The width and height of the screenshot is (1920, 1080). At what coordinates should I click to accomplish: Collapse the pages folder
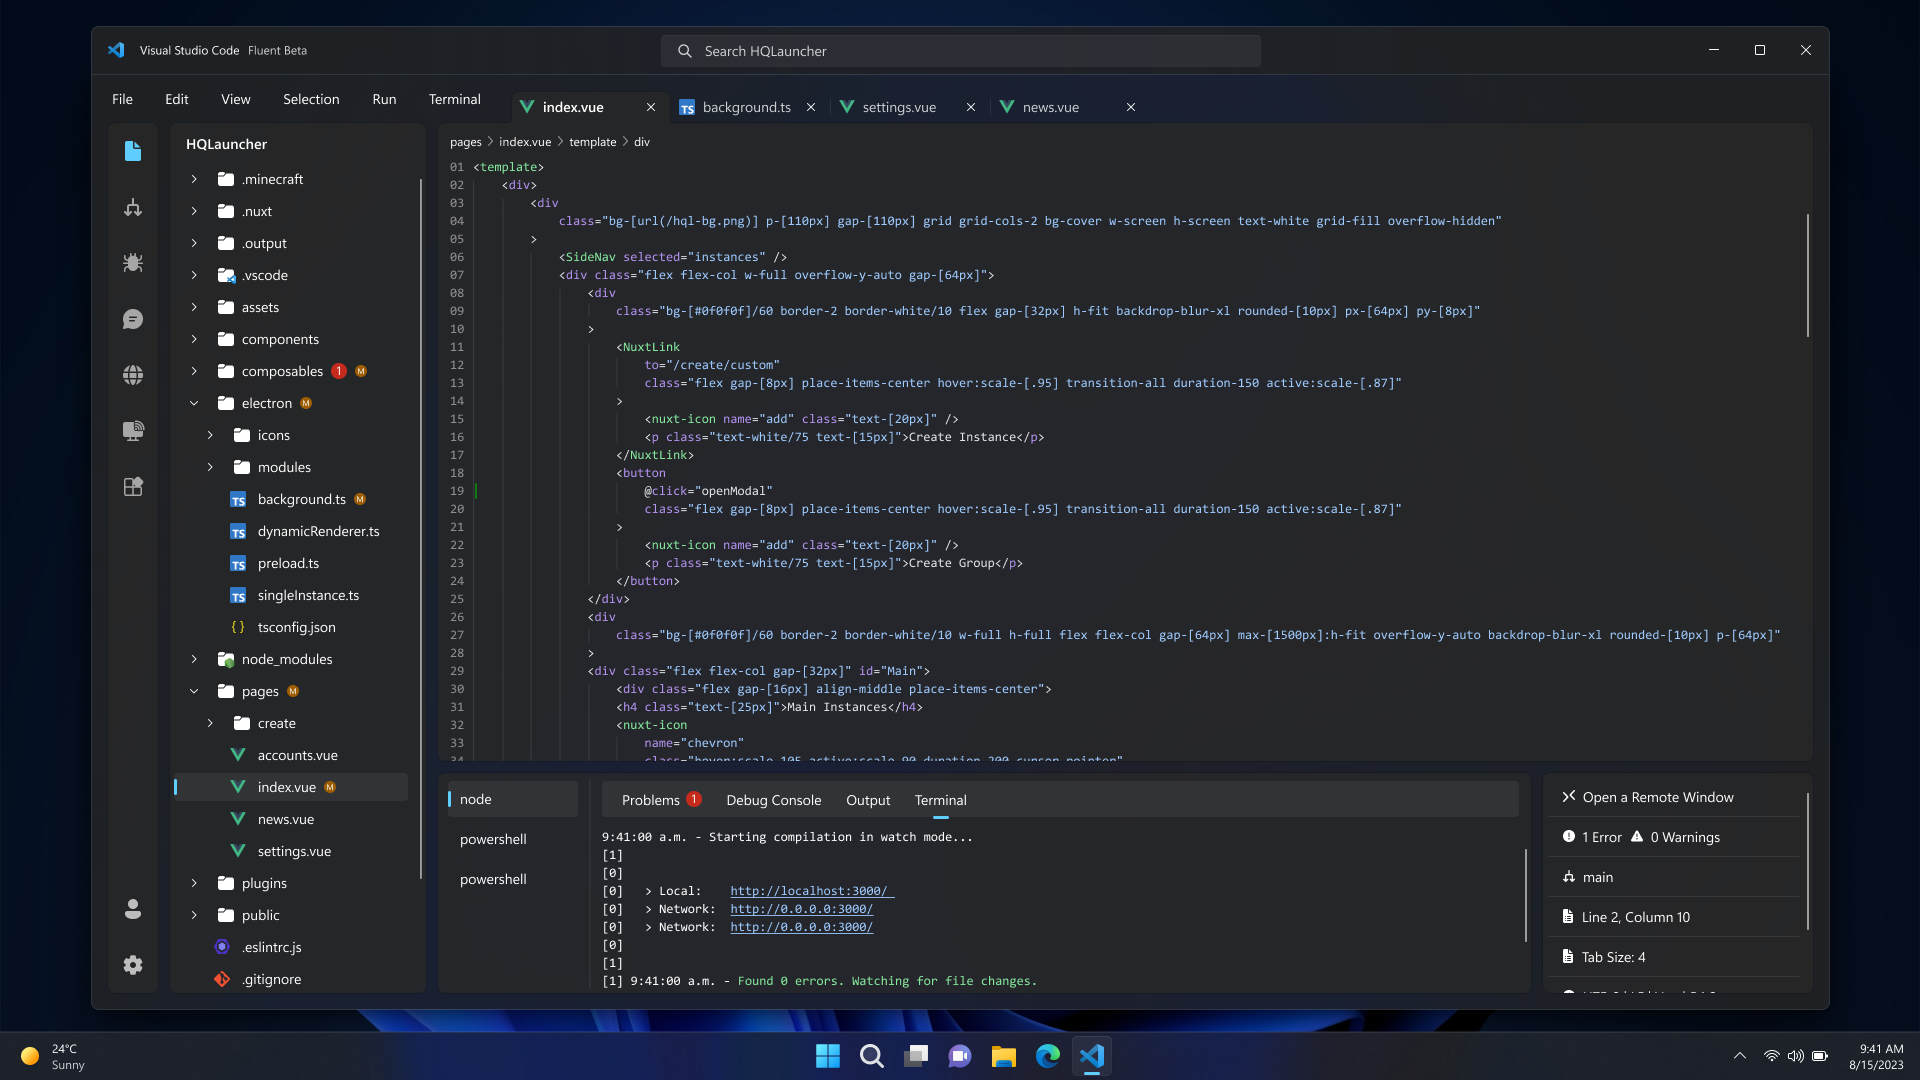pyautogui.click(x=194, y=691)
